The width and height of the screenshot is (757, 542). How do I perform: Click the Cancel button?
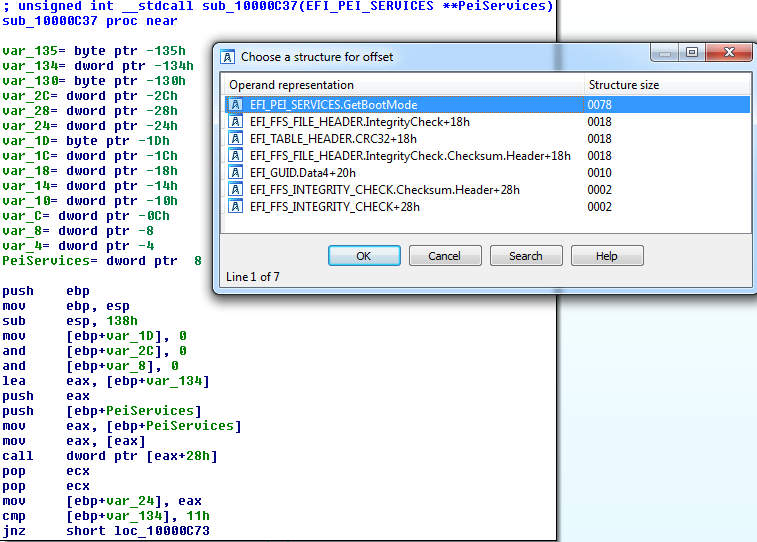click(445, 256)
